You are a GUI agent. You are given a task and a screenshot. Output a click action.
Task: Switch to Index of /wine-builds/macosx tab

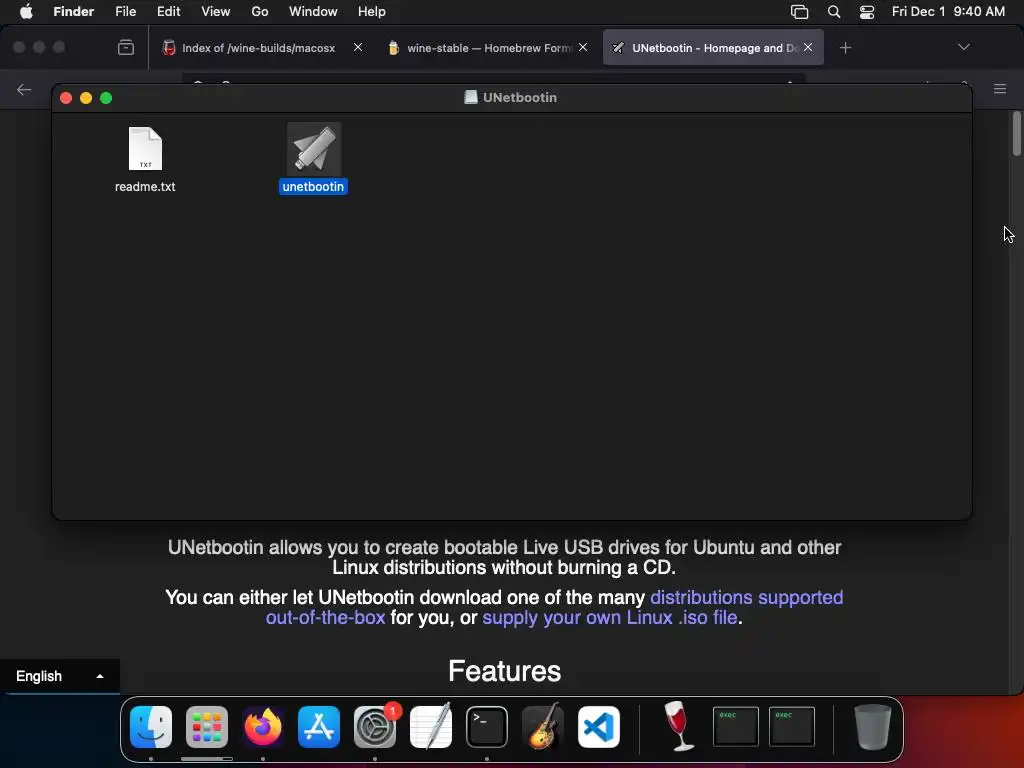(x=259, y=48)
